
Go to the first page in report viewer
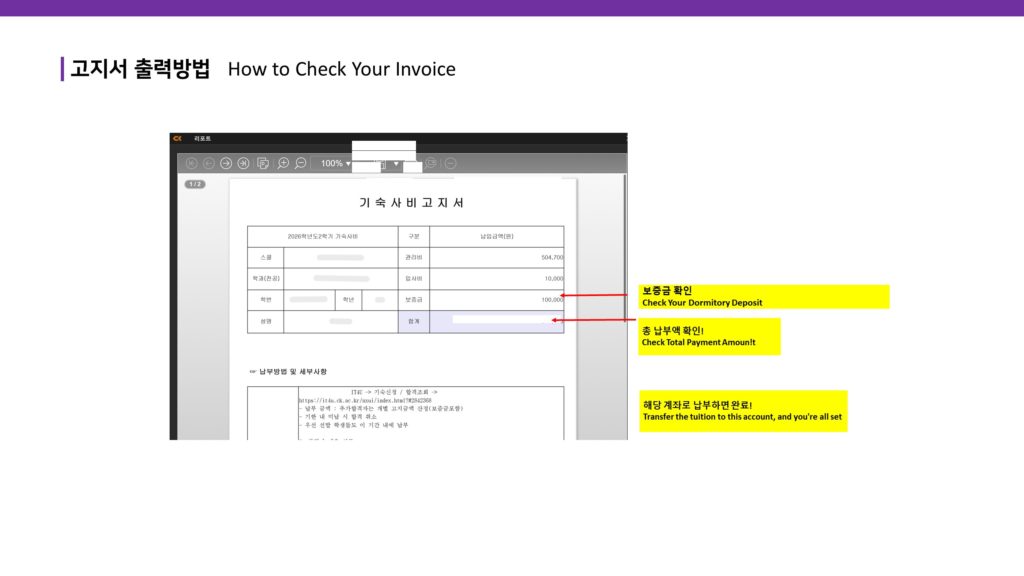191,163
